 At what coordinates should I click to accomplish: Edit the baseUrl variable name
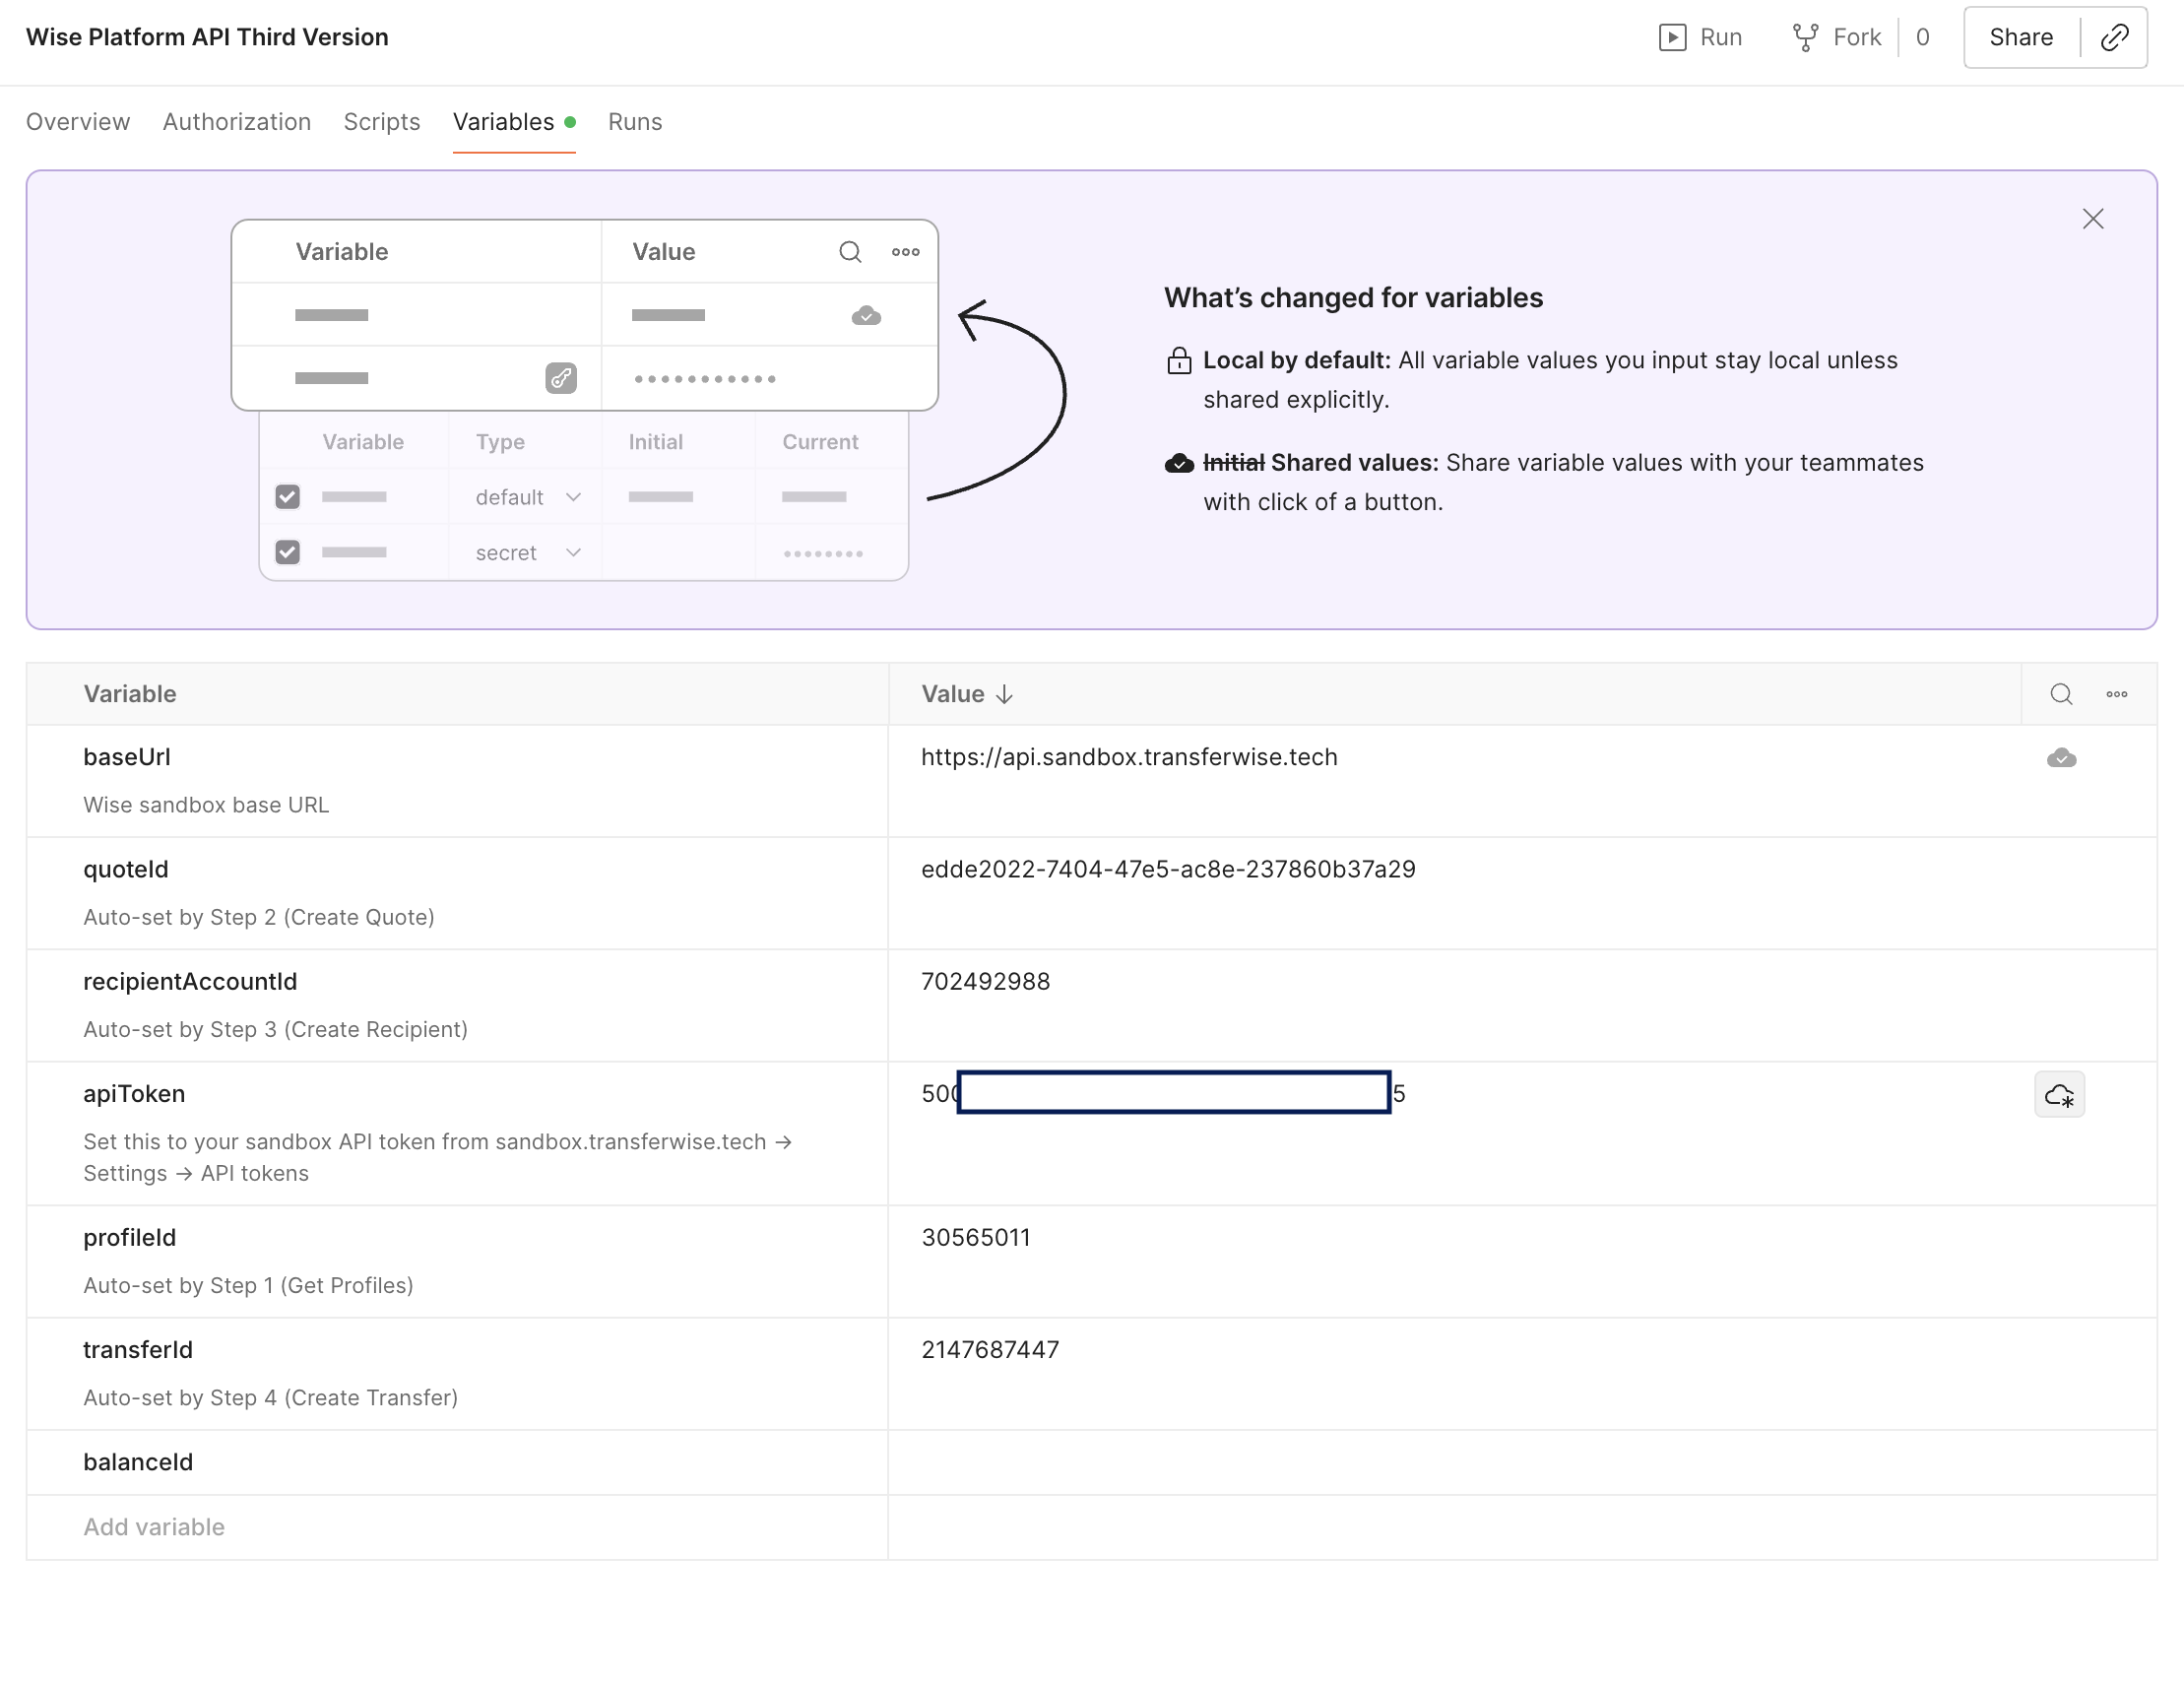click(x=127, y=757)
